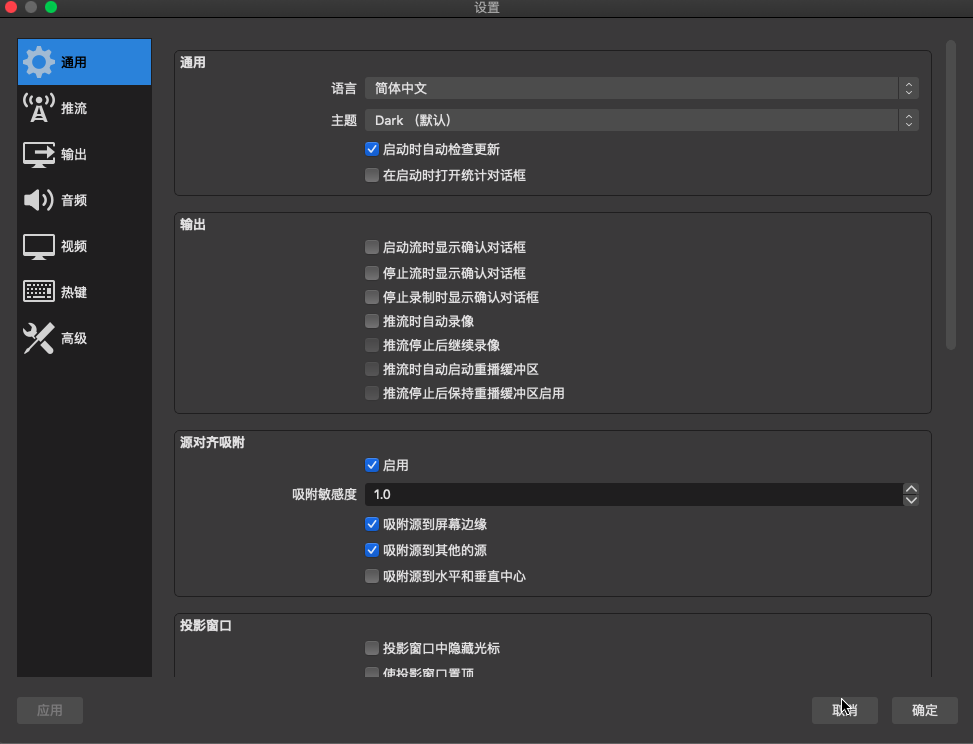
Task: Enable 启动流时显示确认对话框 checkbox
Action: pyautogui.click(x=372, y=247)
